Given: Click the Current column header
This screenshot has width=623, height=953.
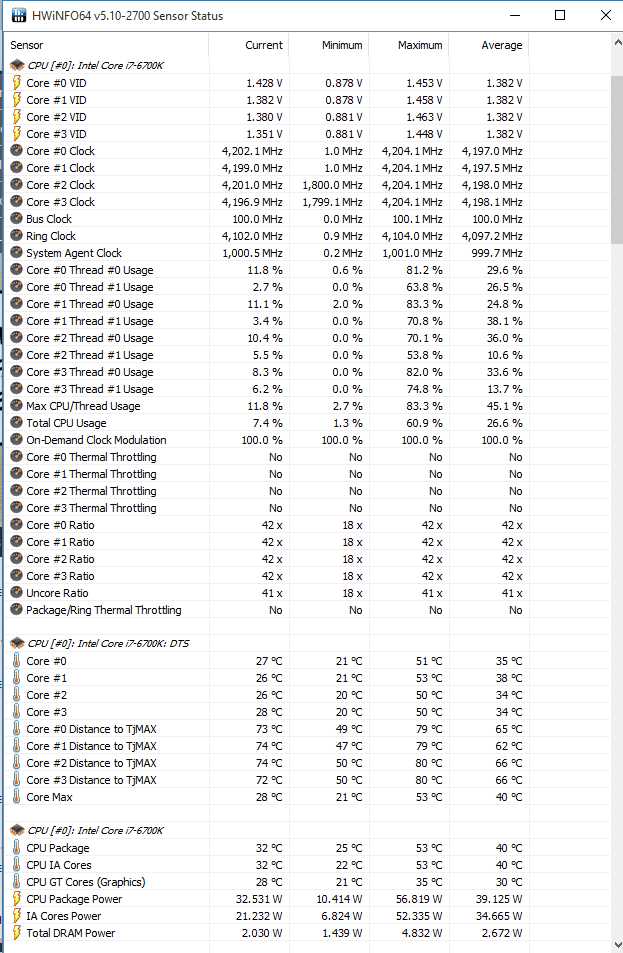Looking at the screenshot, I should click(249, 45).
